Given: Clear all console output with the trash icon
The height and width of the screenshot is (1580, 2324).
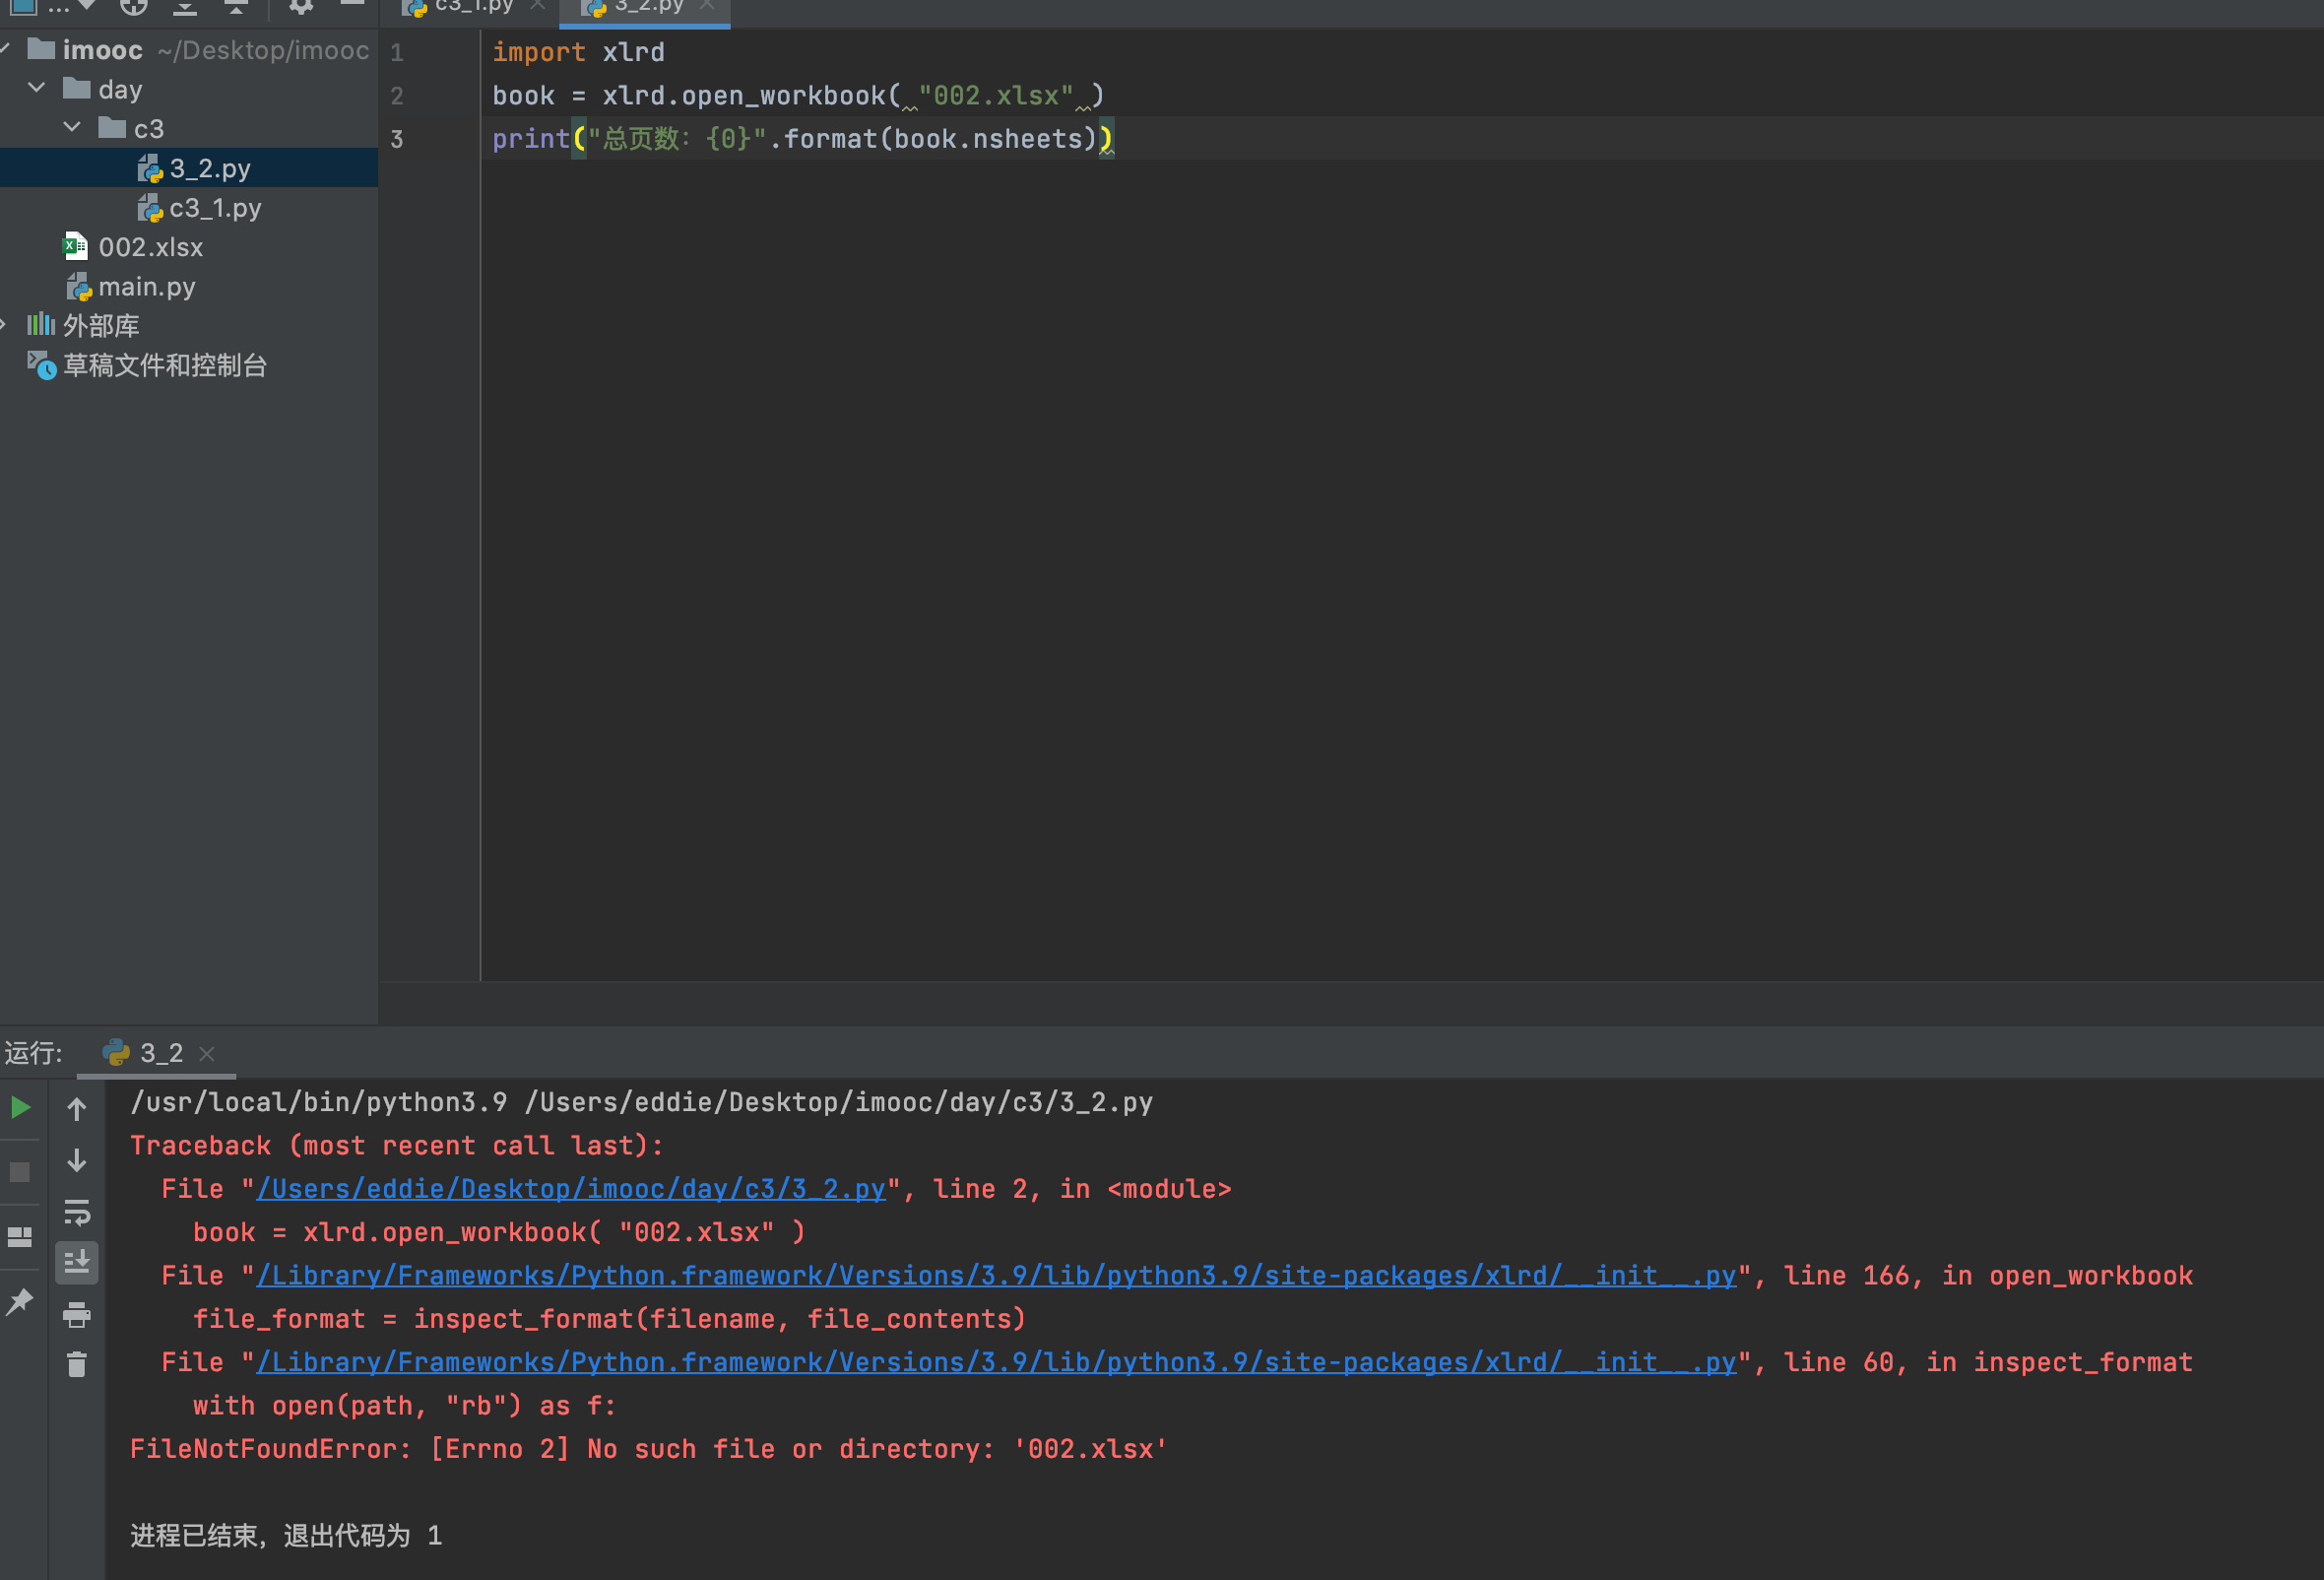Looking at the screenshot, I should [x=77, y=1364].
